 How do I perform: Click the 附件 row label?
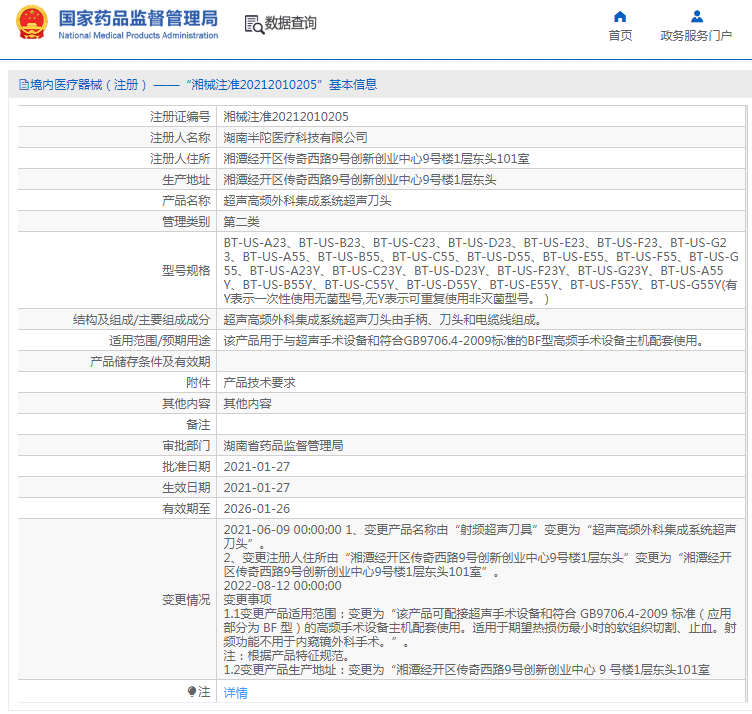(199, 383)
